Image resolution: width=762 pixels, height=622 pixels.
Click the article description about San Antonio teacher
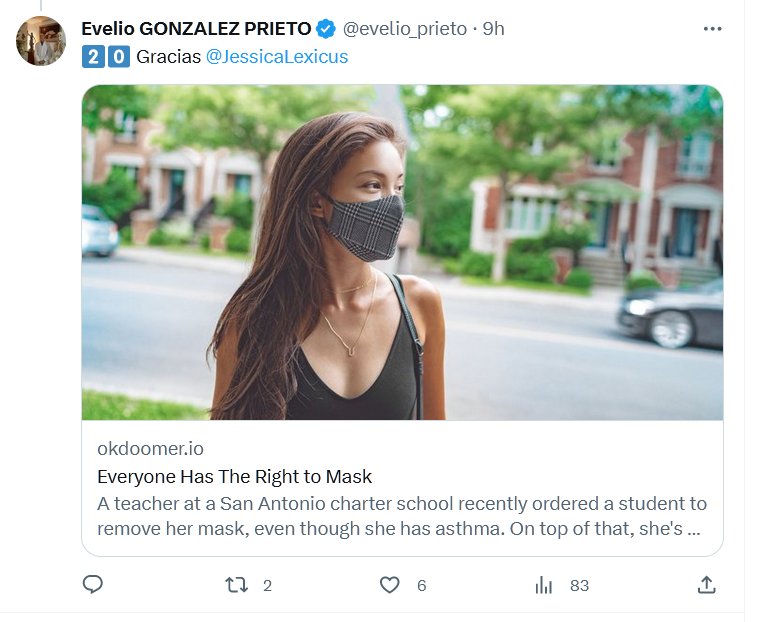point(402,516)
